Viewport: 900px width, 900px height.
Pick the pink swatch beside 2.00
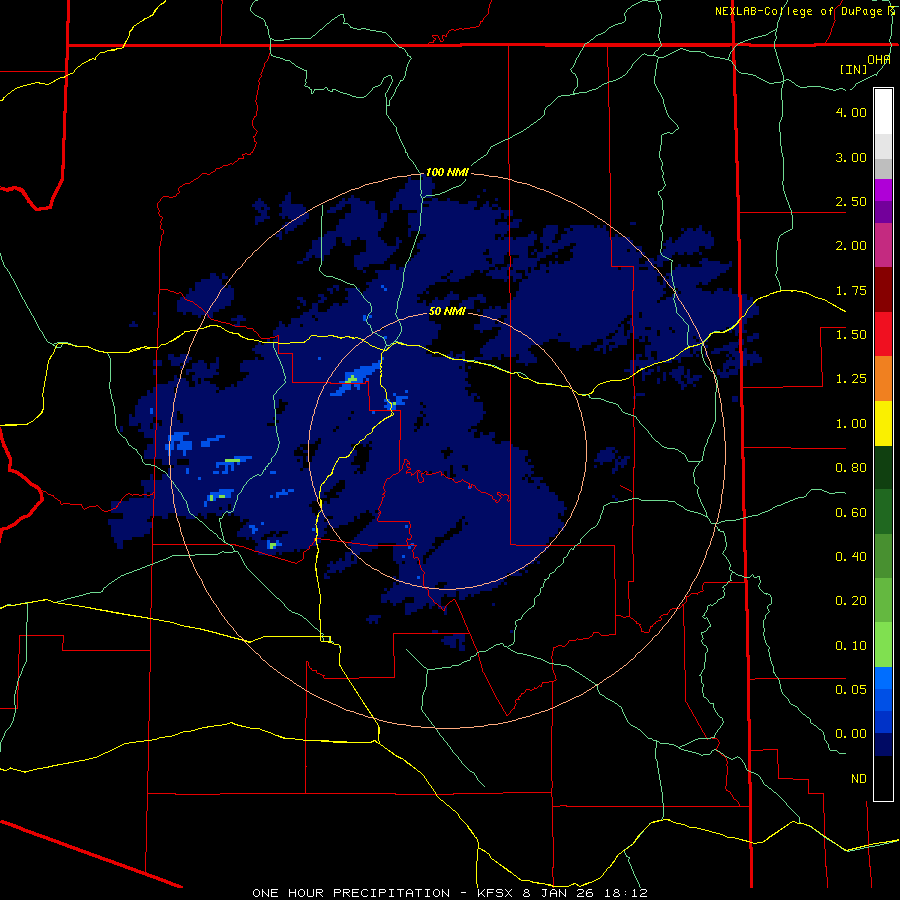(883, 246)
